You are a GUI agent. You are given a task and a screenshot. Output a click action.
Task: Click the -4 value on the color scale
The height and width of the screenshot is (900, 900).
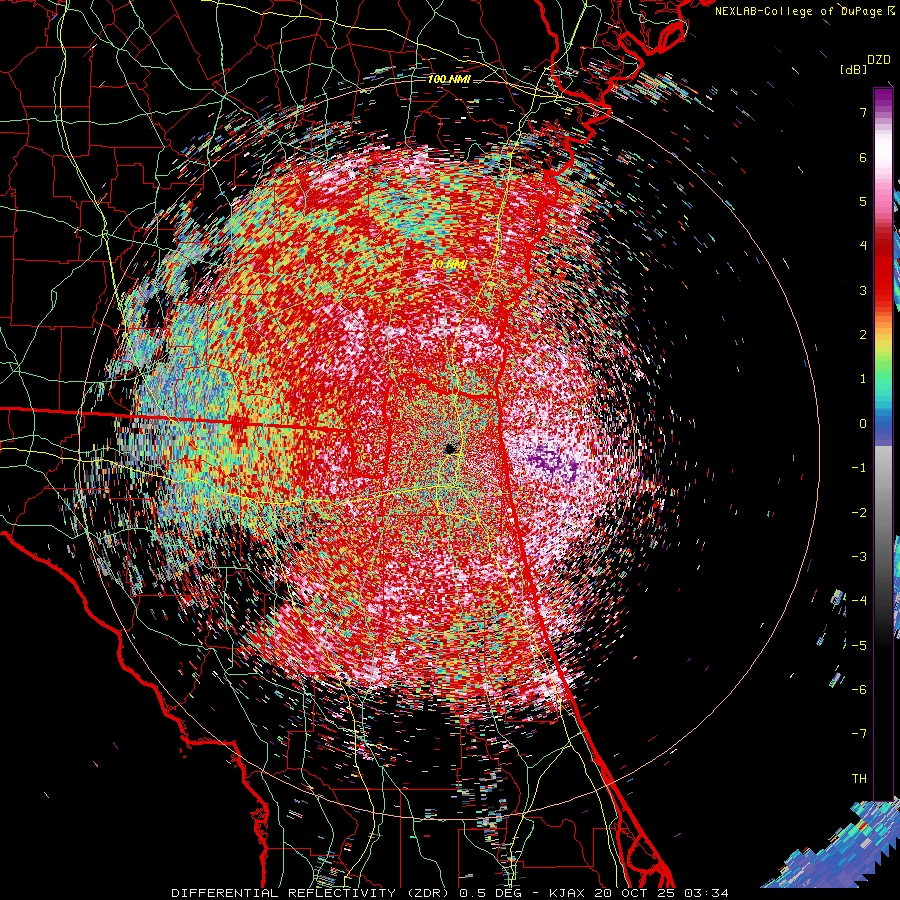[x=859, y=601]
